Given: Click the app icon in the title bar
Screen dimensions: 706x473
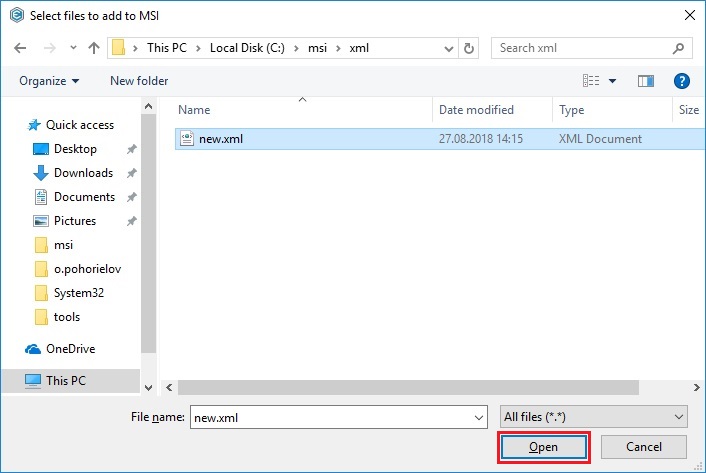Looking at the screenshot, I should [17, 15].
